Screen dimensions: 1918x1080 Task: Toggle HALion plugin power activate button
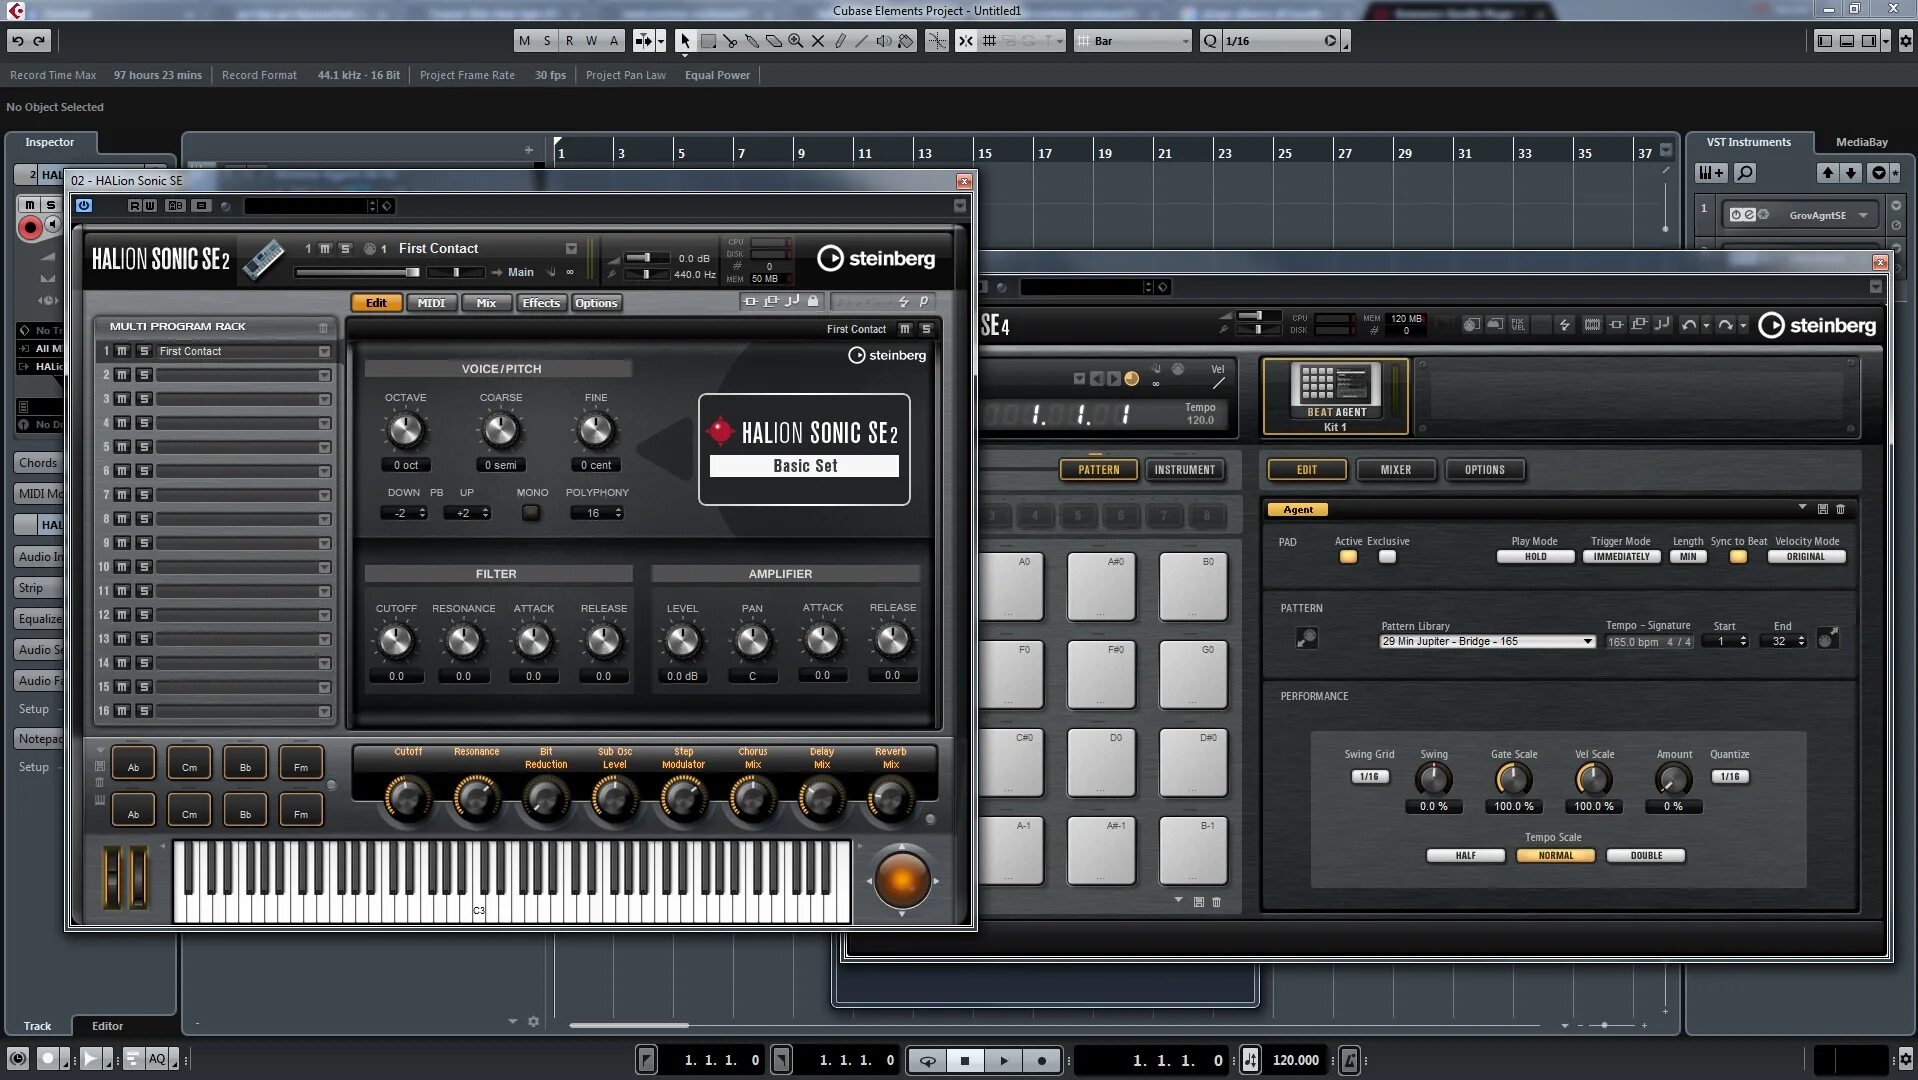[x=84, y=206]
